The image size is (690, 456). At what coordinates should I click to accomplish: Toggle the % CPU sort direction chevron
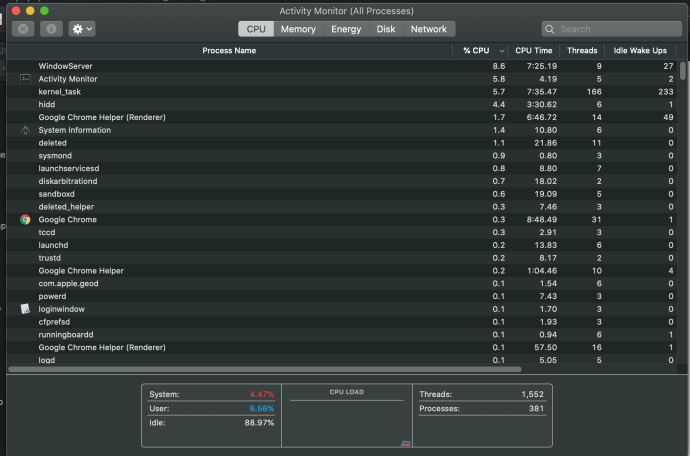click(x=502, y=51)
